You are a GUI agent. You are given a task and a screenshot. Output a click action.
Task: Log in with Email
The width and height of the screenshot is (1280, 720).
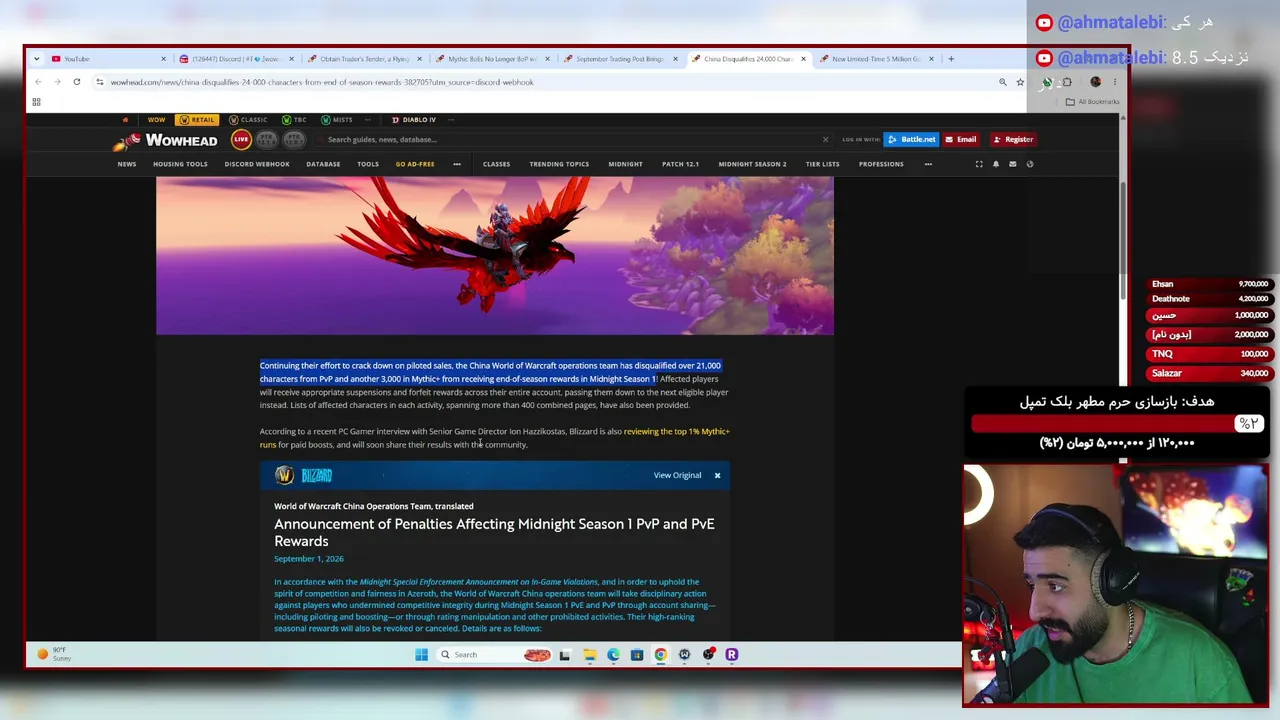961,139
